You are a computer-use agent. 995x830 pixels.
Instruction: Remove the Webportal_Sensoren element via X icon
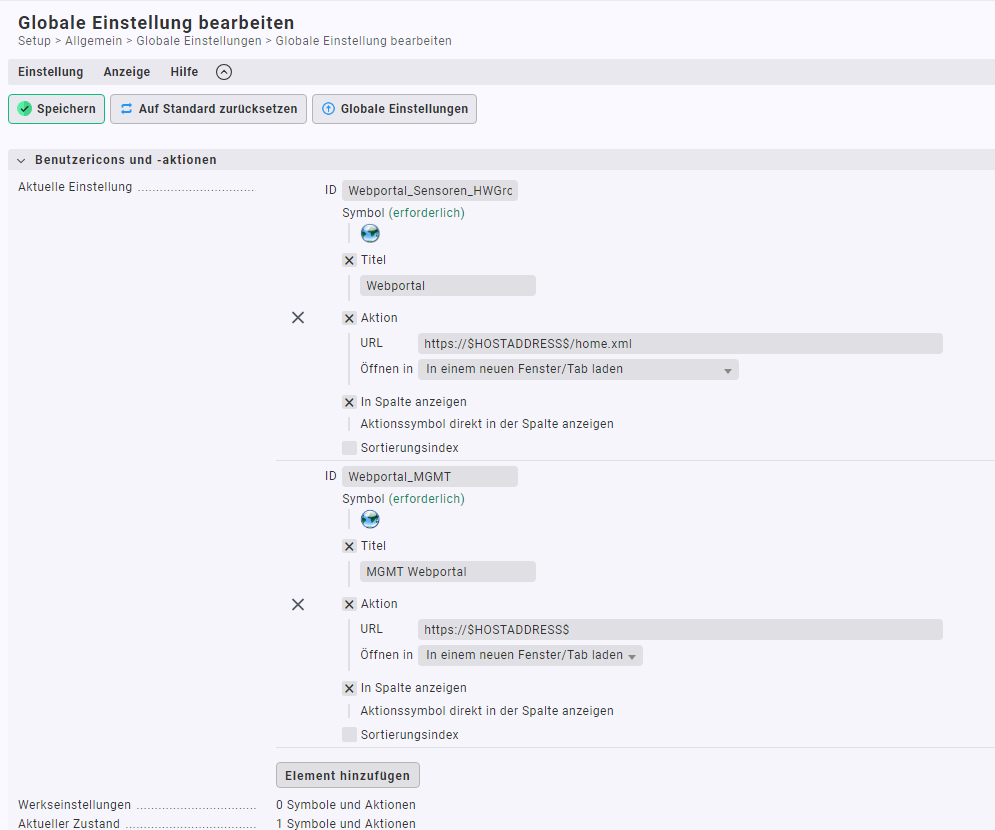(298, 318)
